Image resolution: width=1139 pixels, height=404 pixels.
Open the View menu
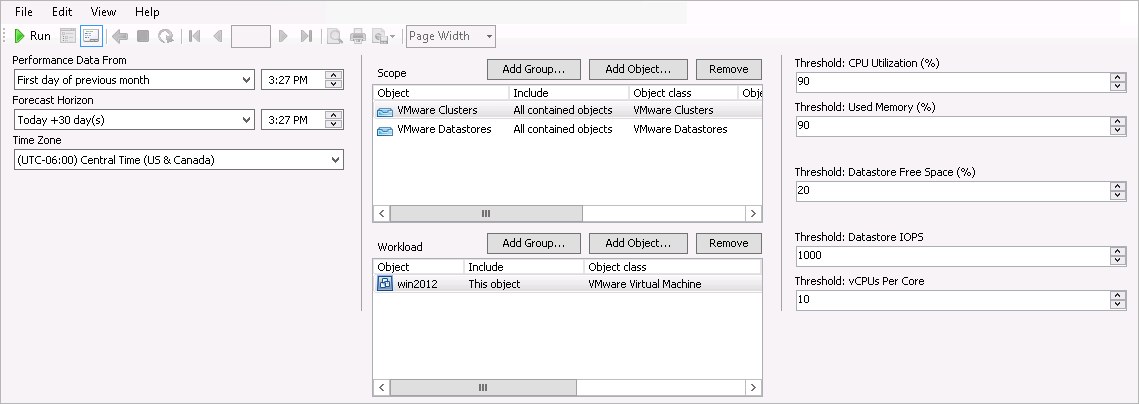coord(103,12)
